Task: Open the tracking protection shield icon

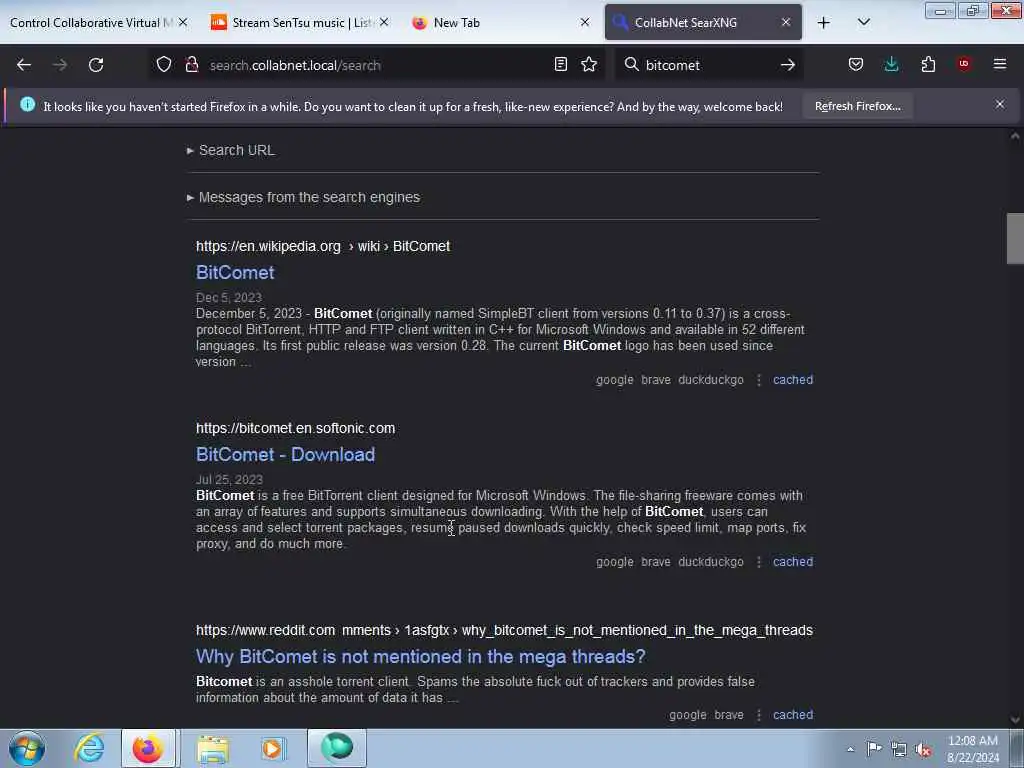Action: point(164,64)
